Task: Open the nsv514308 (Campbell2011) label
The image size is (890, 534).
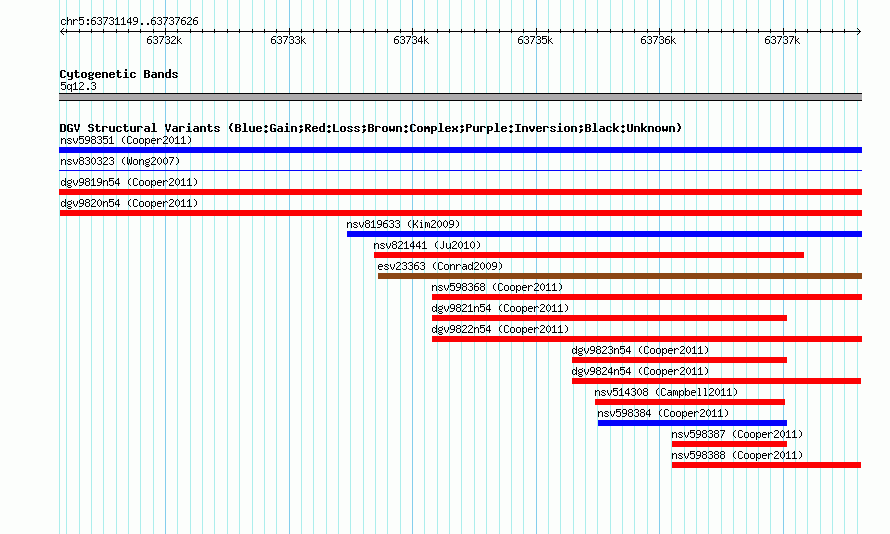Action: [666, 392]
